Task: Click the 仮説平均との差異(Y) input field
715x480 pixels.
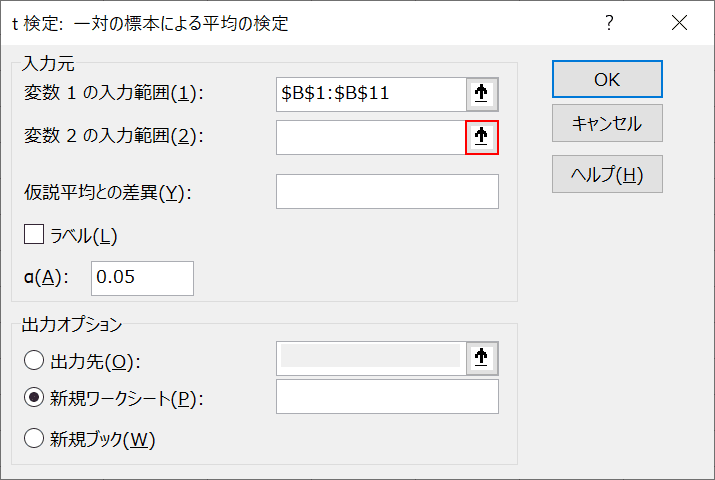Action: [x=387, y=191]
